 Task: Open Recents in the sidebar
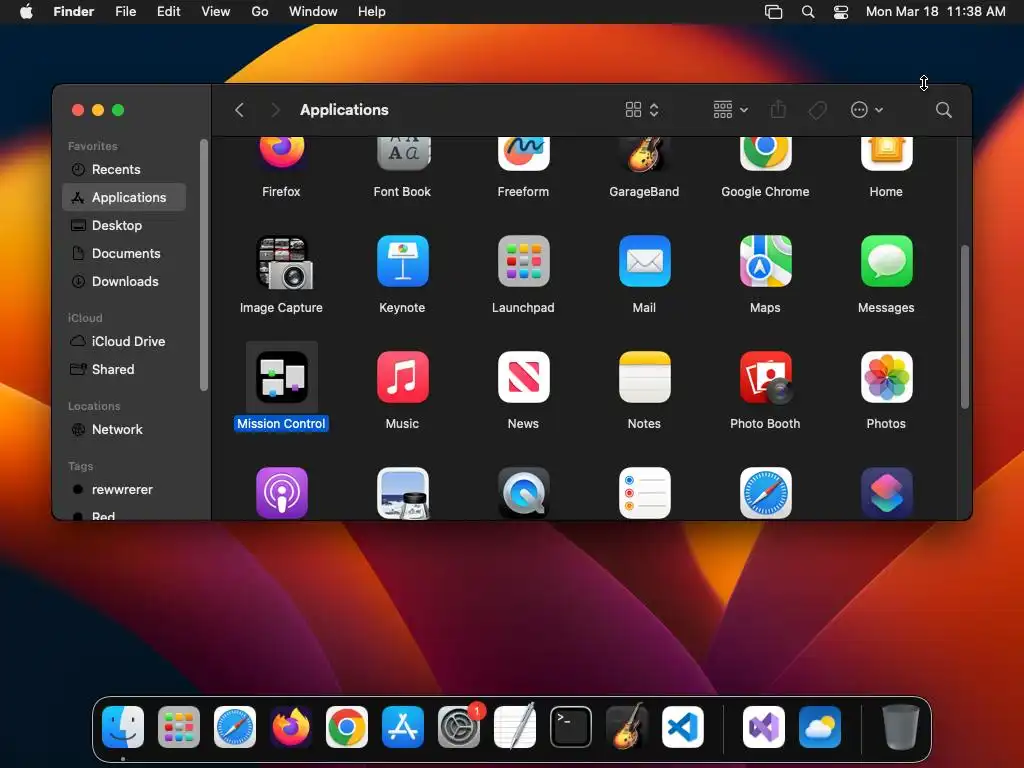[124, 169]
